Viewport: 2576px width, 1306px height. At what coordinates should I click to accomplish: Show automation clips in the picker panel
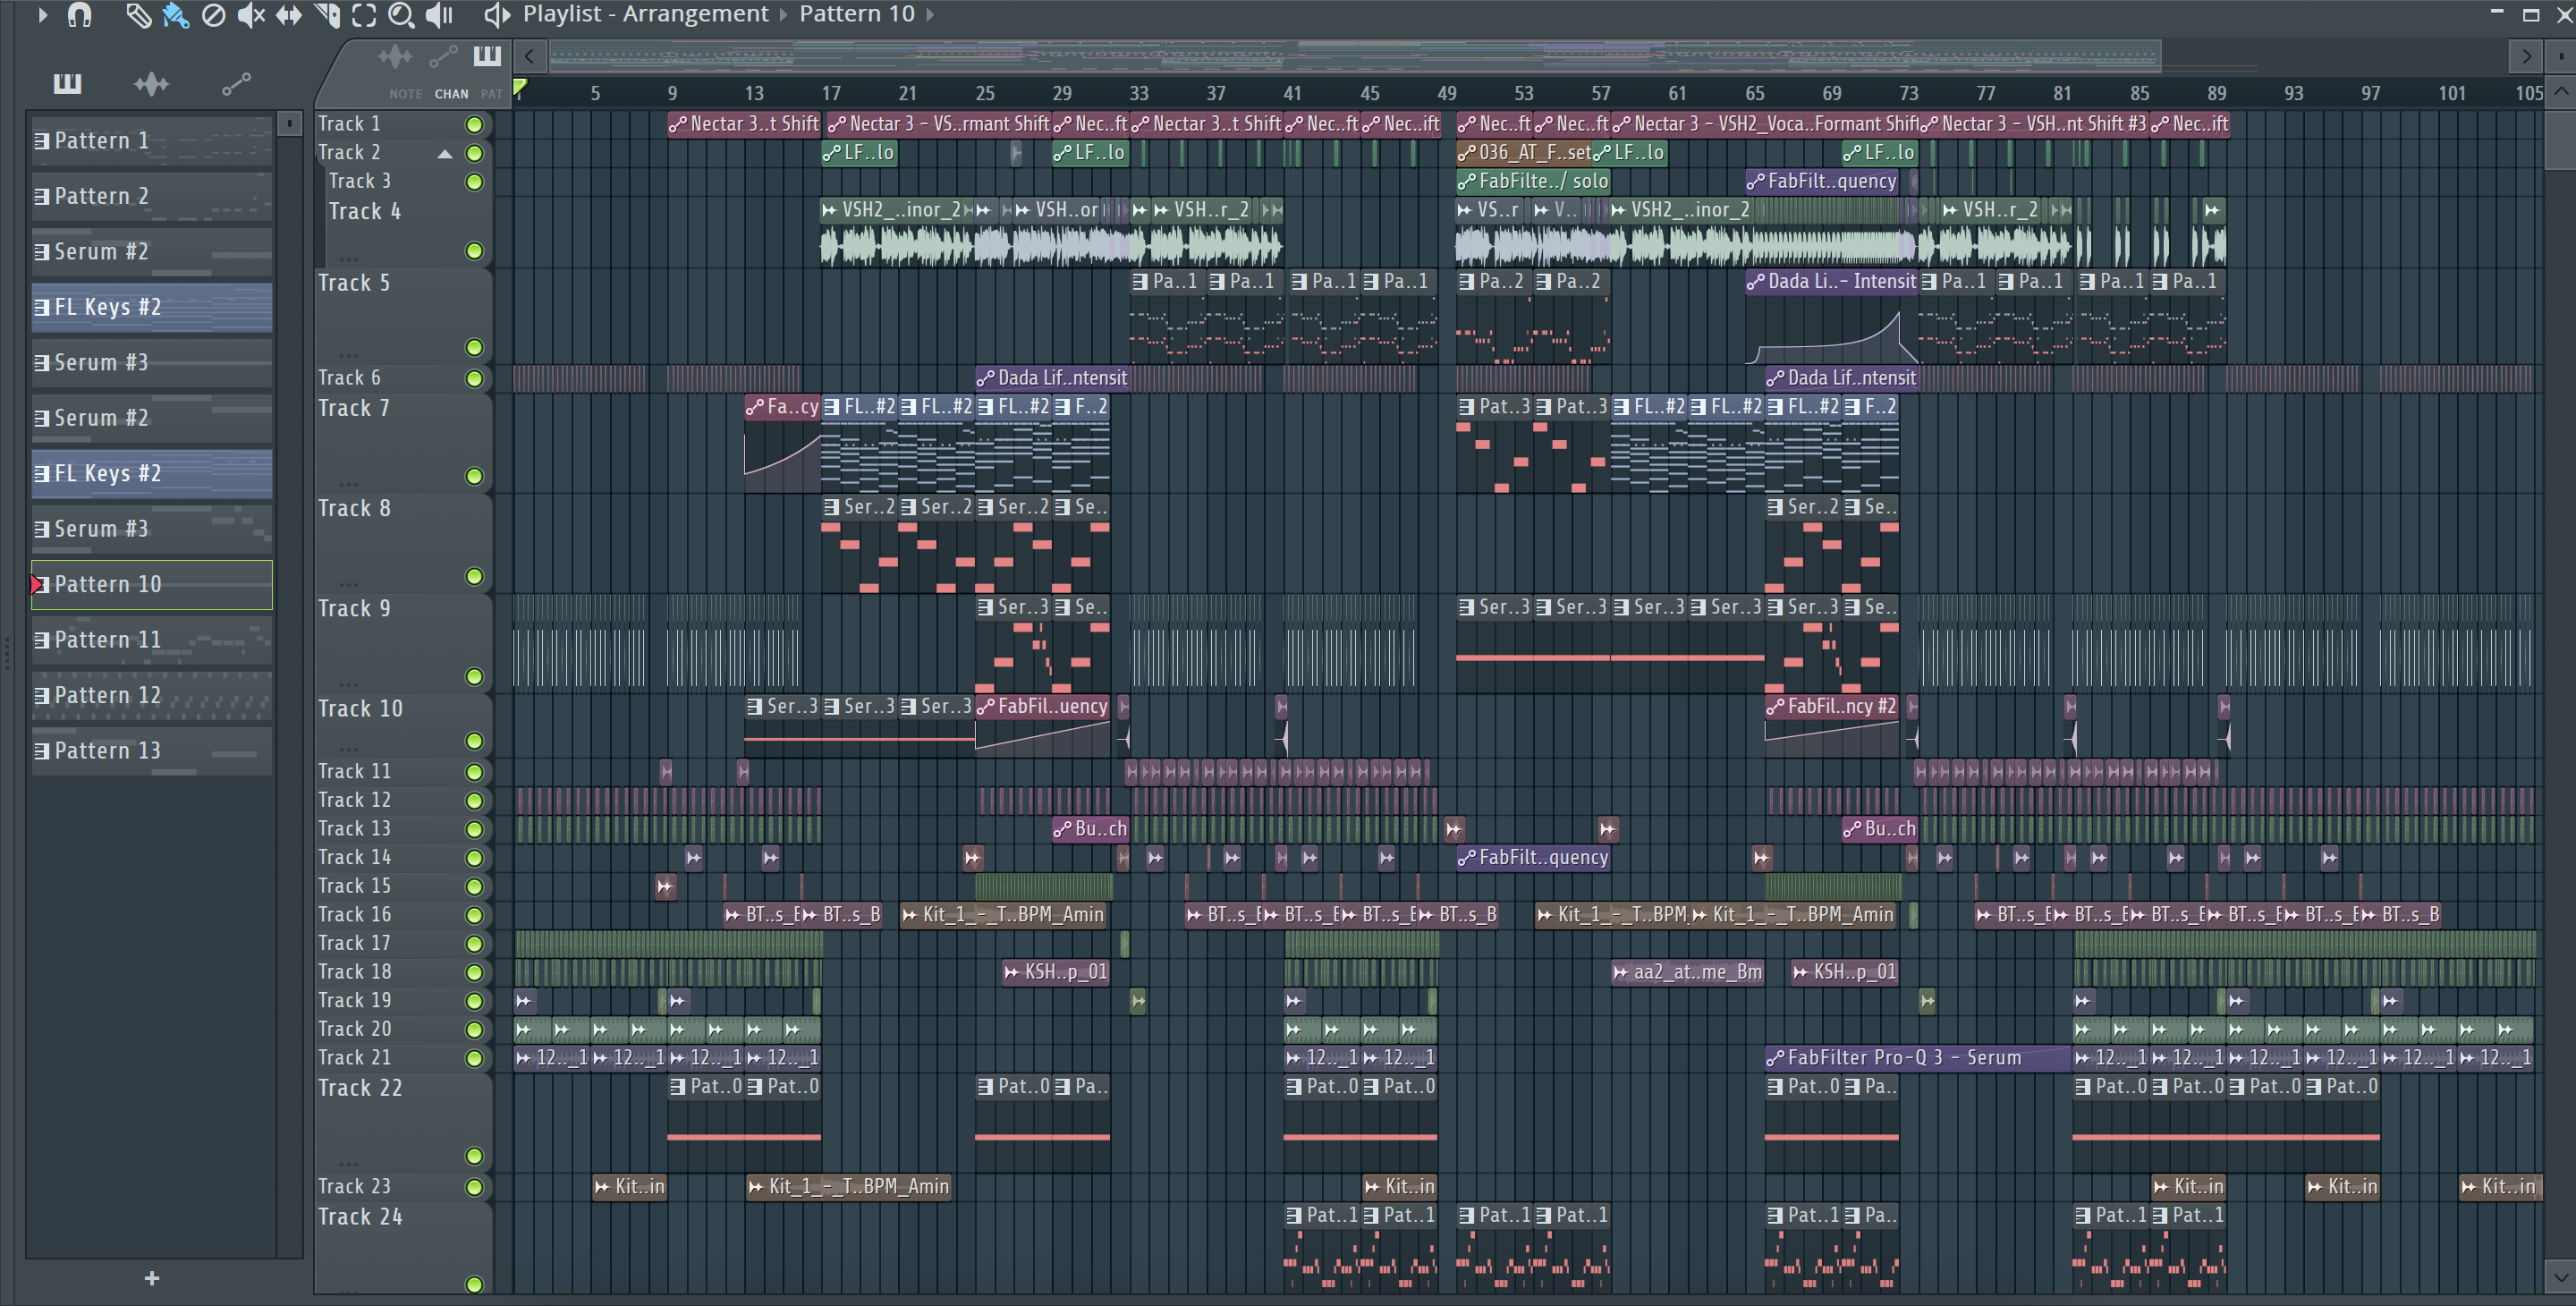(236, 84)
